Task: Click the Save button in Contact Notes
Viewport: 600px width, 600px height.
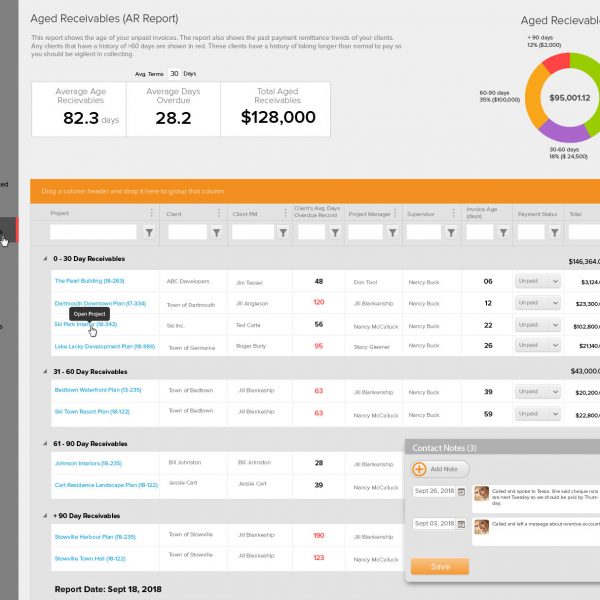Action: (x=440, y=566)
